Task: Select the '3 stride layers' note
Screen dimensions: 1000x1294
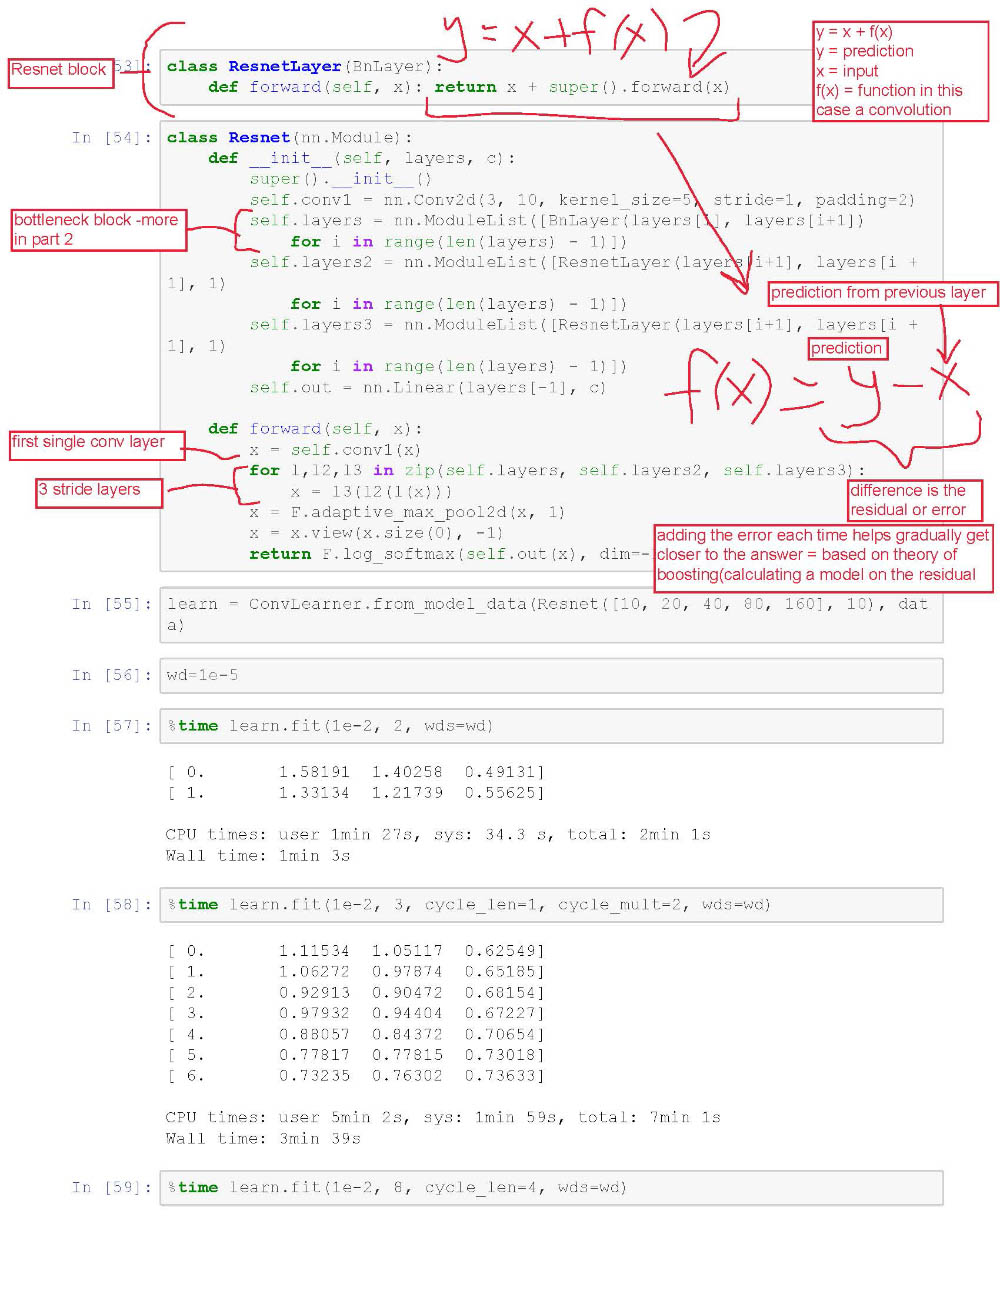Action: 99,493
